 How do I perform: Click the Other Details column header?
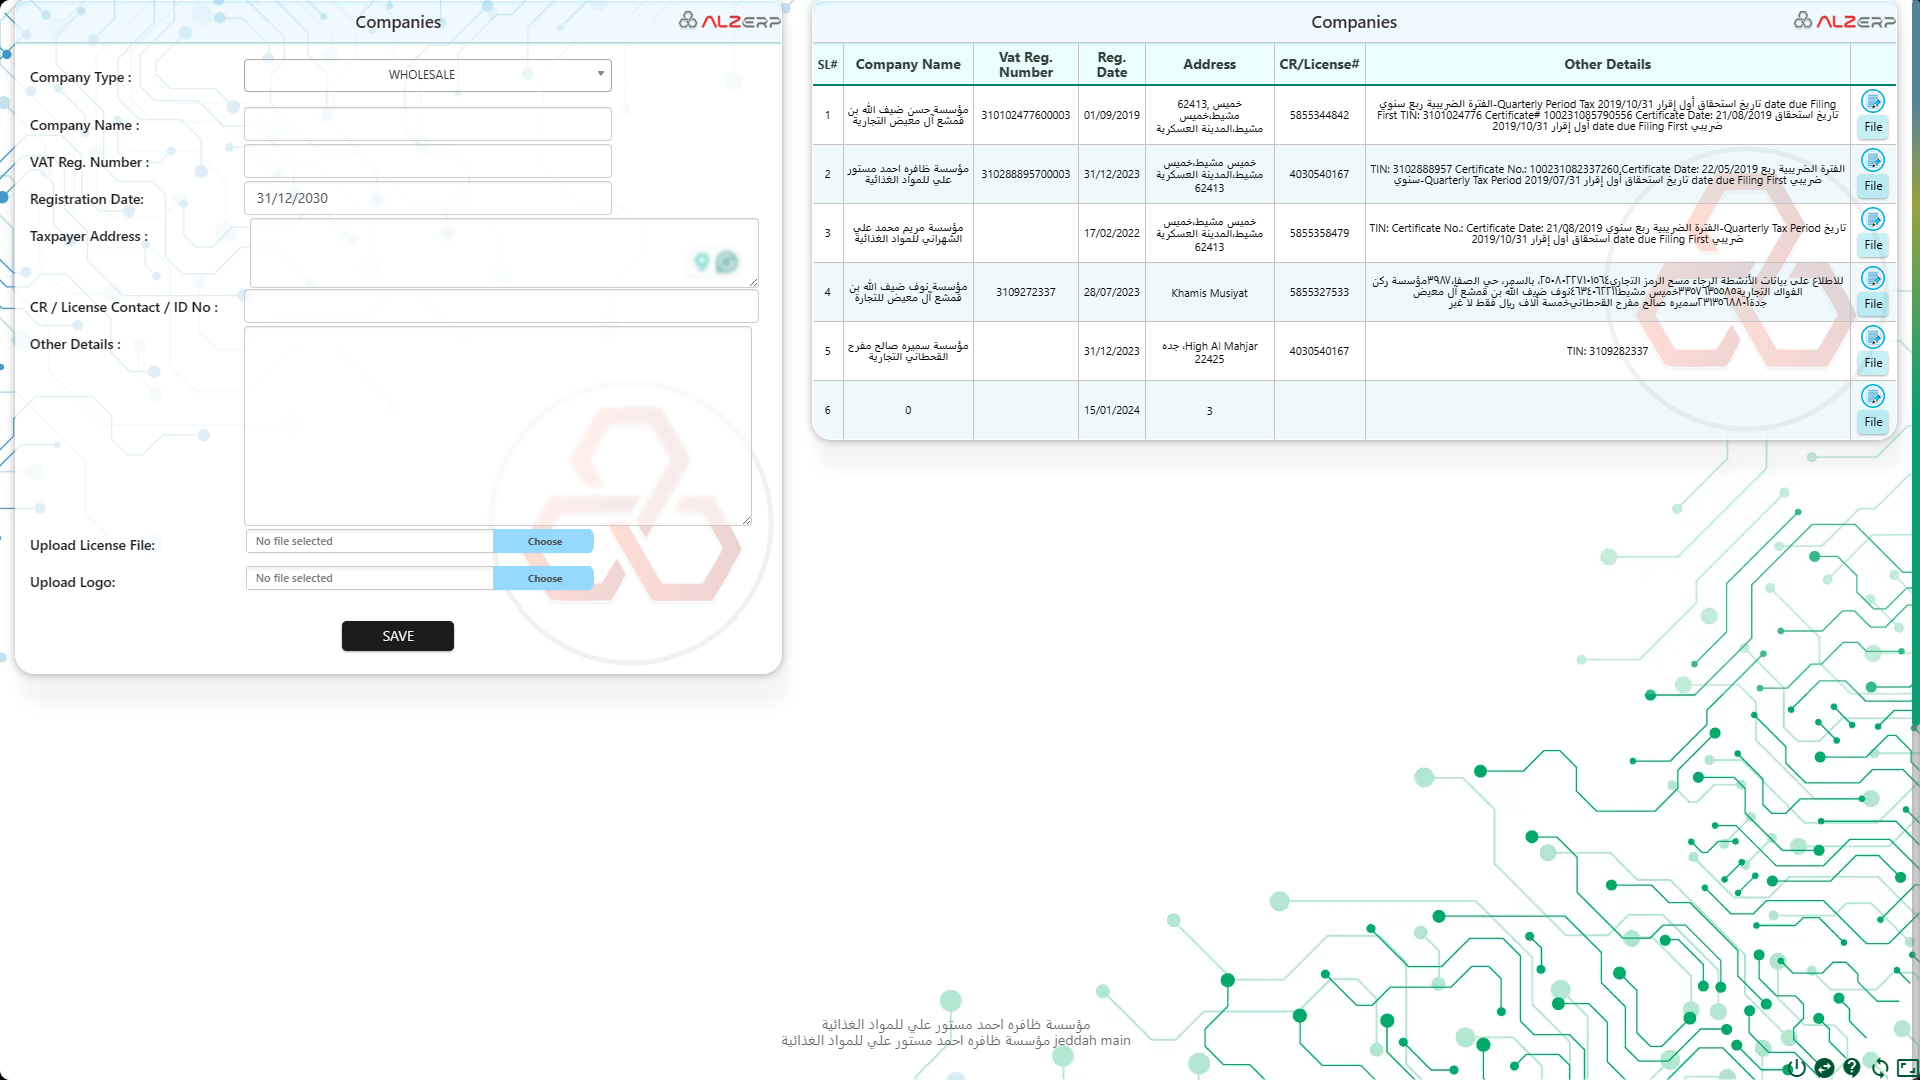(x=1608, y=64)
